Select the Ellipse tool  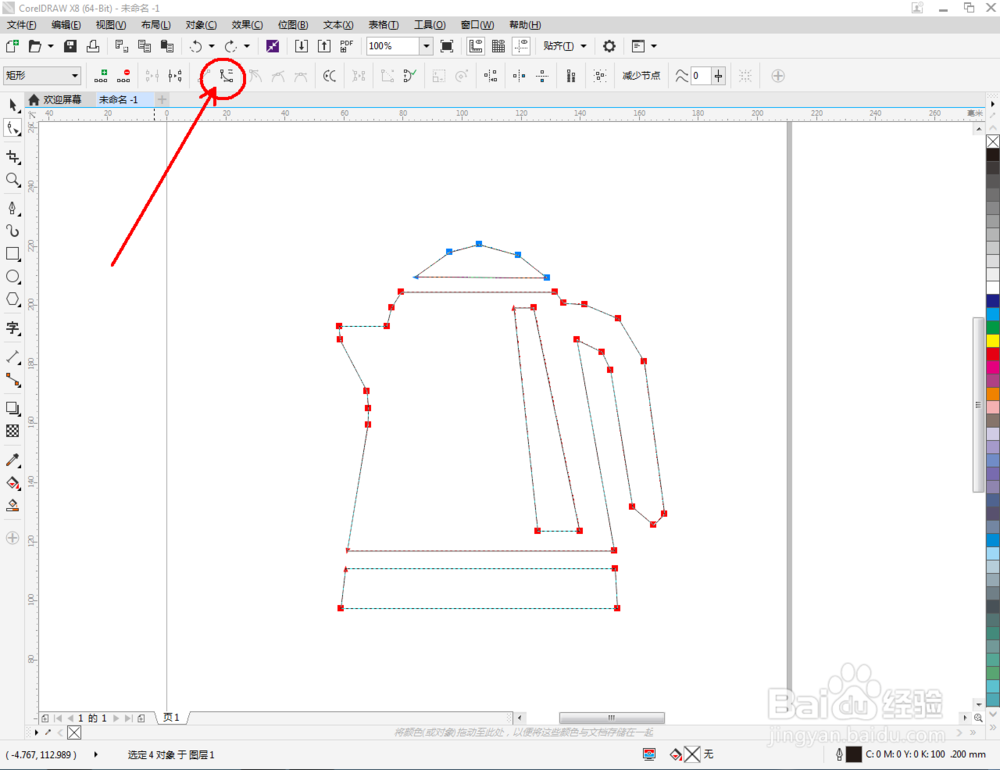[13, 277]
